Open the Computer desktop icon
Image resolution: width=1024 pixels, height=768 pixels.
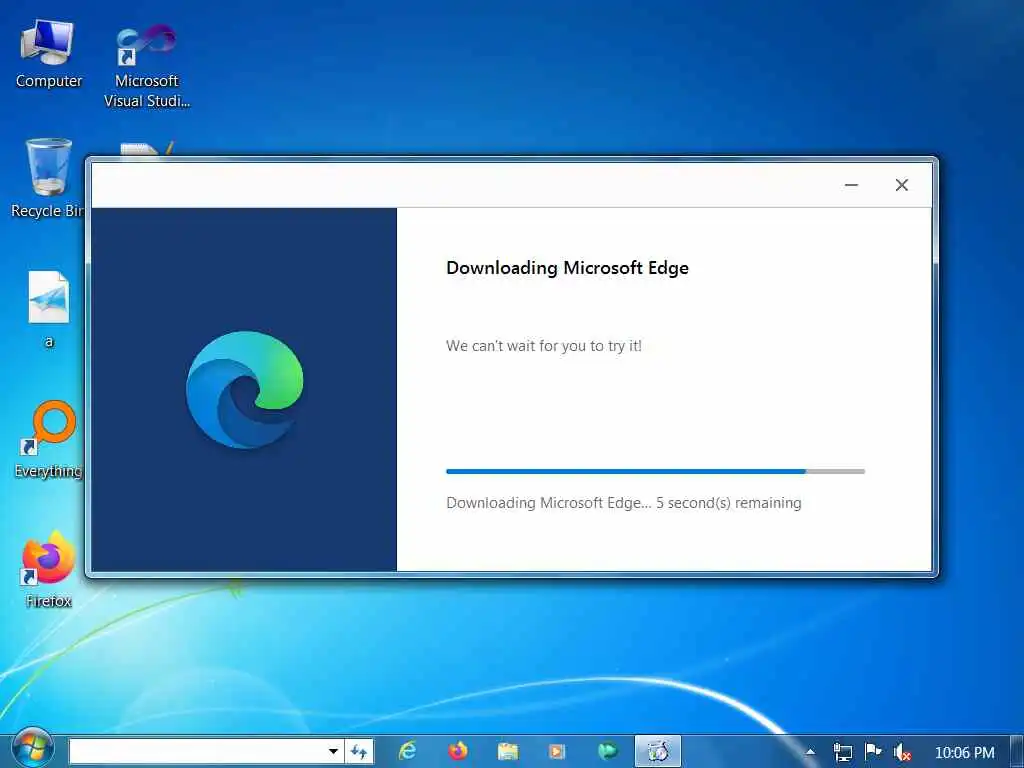pyautogui.click(x=48, y=54)
